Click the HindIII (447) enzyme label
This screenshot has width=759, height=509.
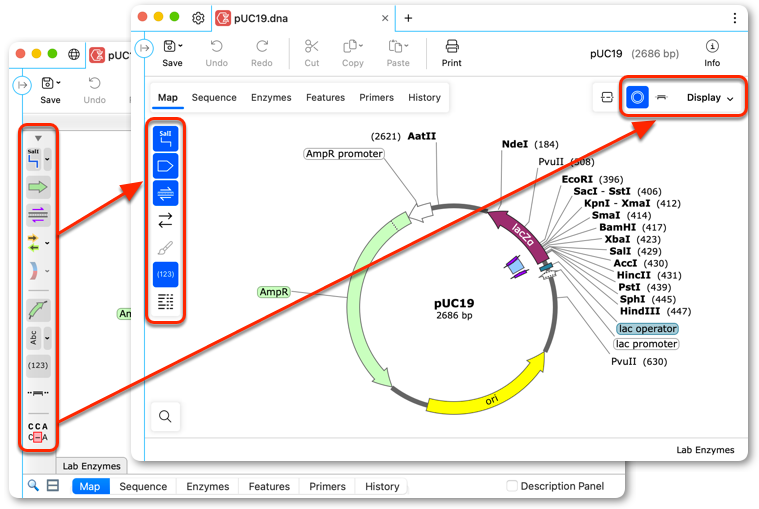pyautogui.click(x=655, y=311)
